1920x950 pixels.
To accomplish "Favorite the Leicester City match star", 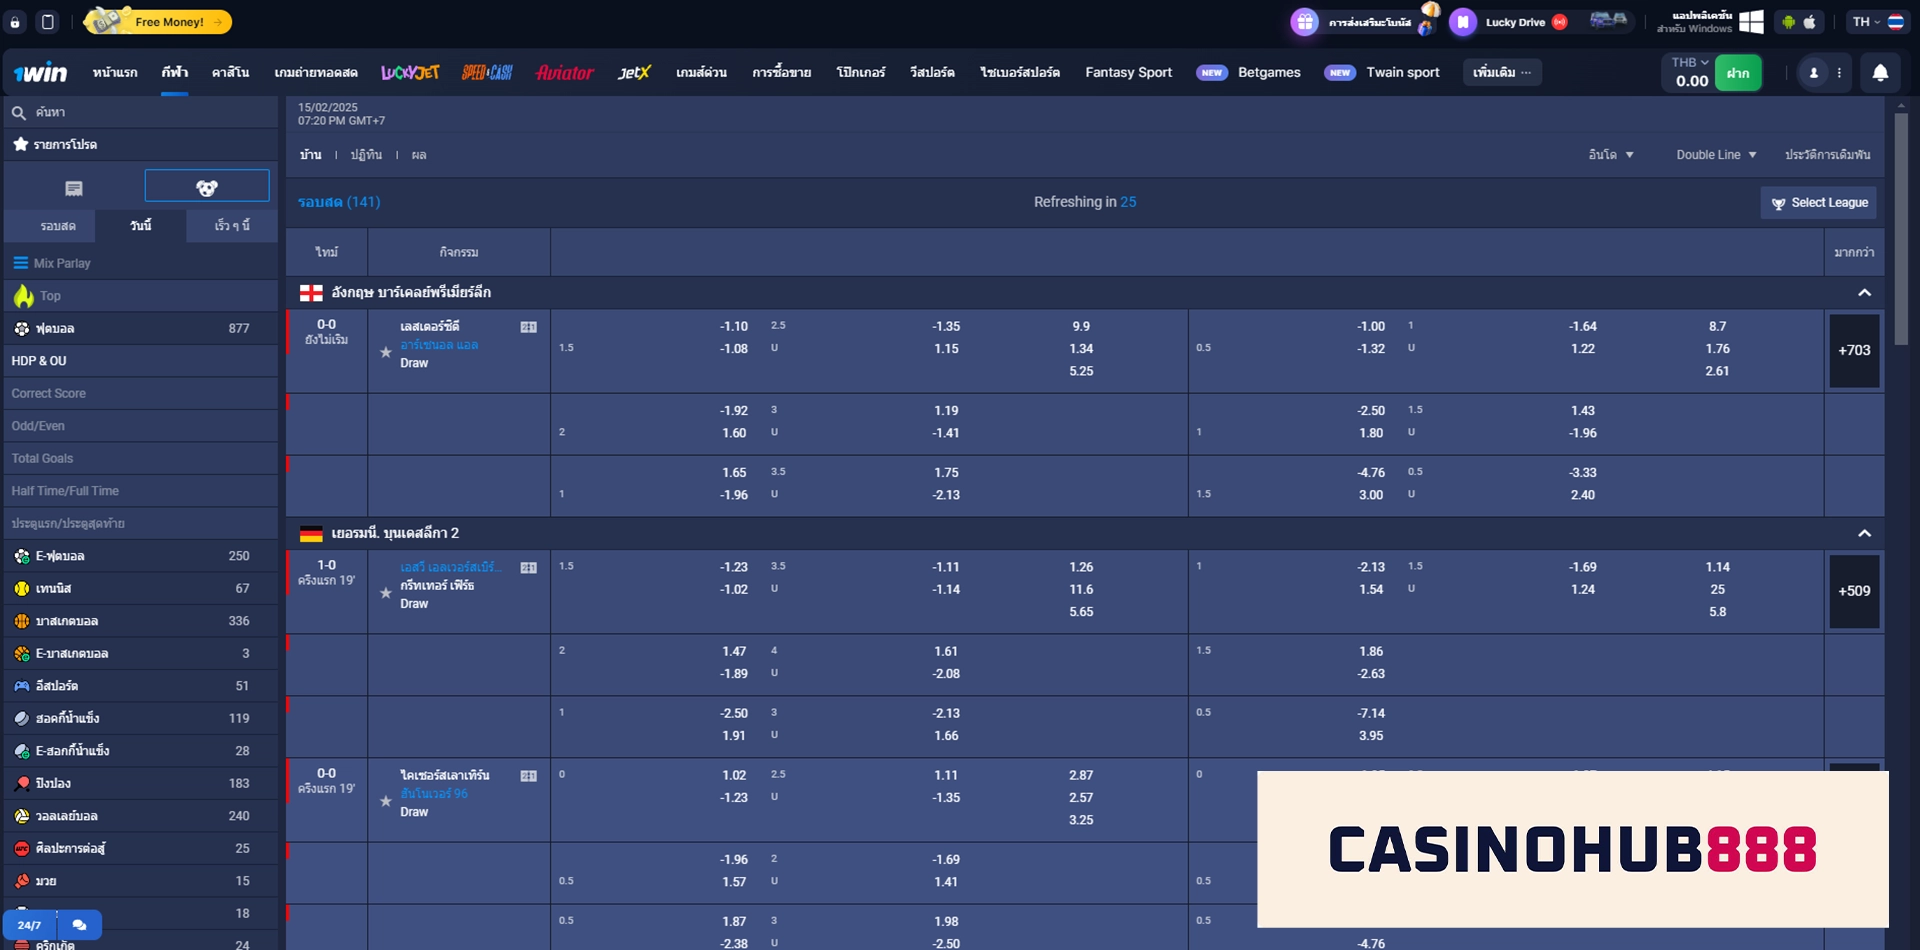I will (x=385, y=352).
